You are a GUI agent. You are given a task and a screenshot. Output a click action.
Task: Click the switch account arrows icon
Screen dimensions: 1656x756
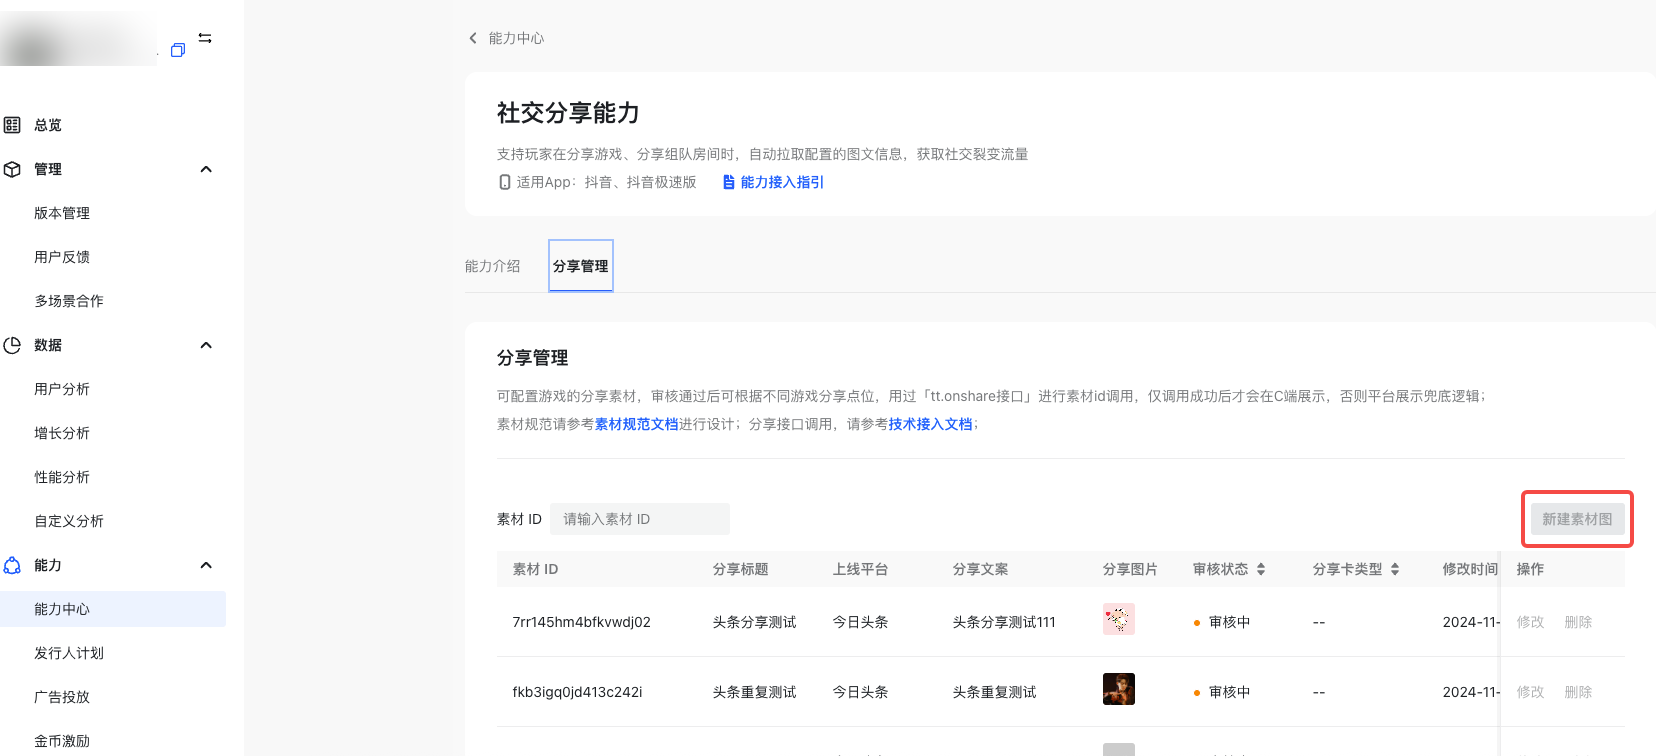coord(205,38)
